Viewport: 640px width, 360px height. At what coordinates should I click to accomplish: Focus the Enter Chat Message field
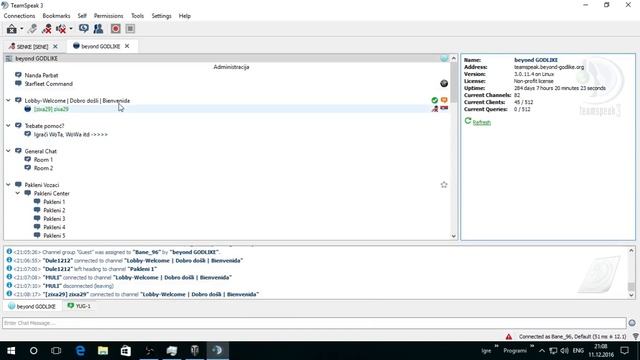314,323
